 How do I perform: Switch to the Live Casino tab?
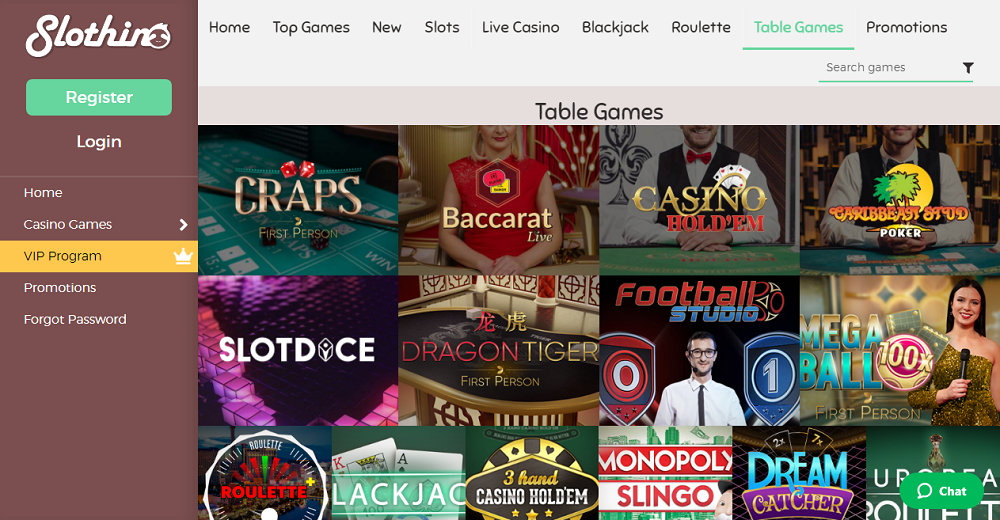coord(520,27)
